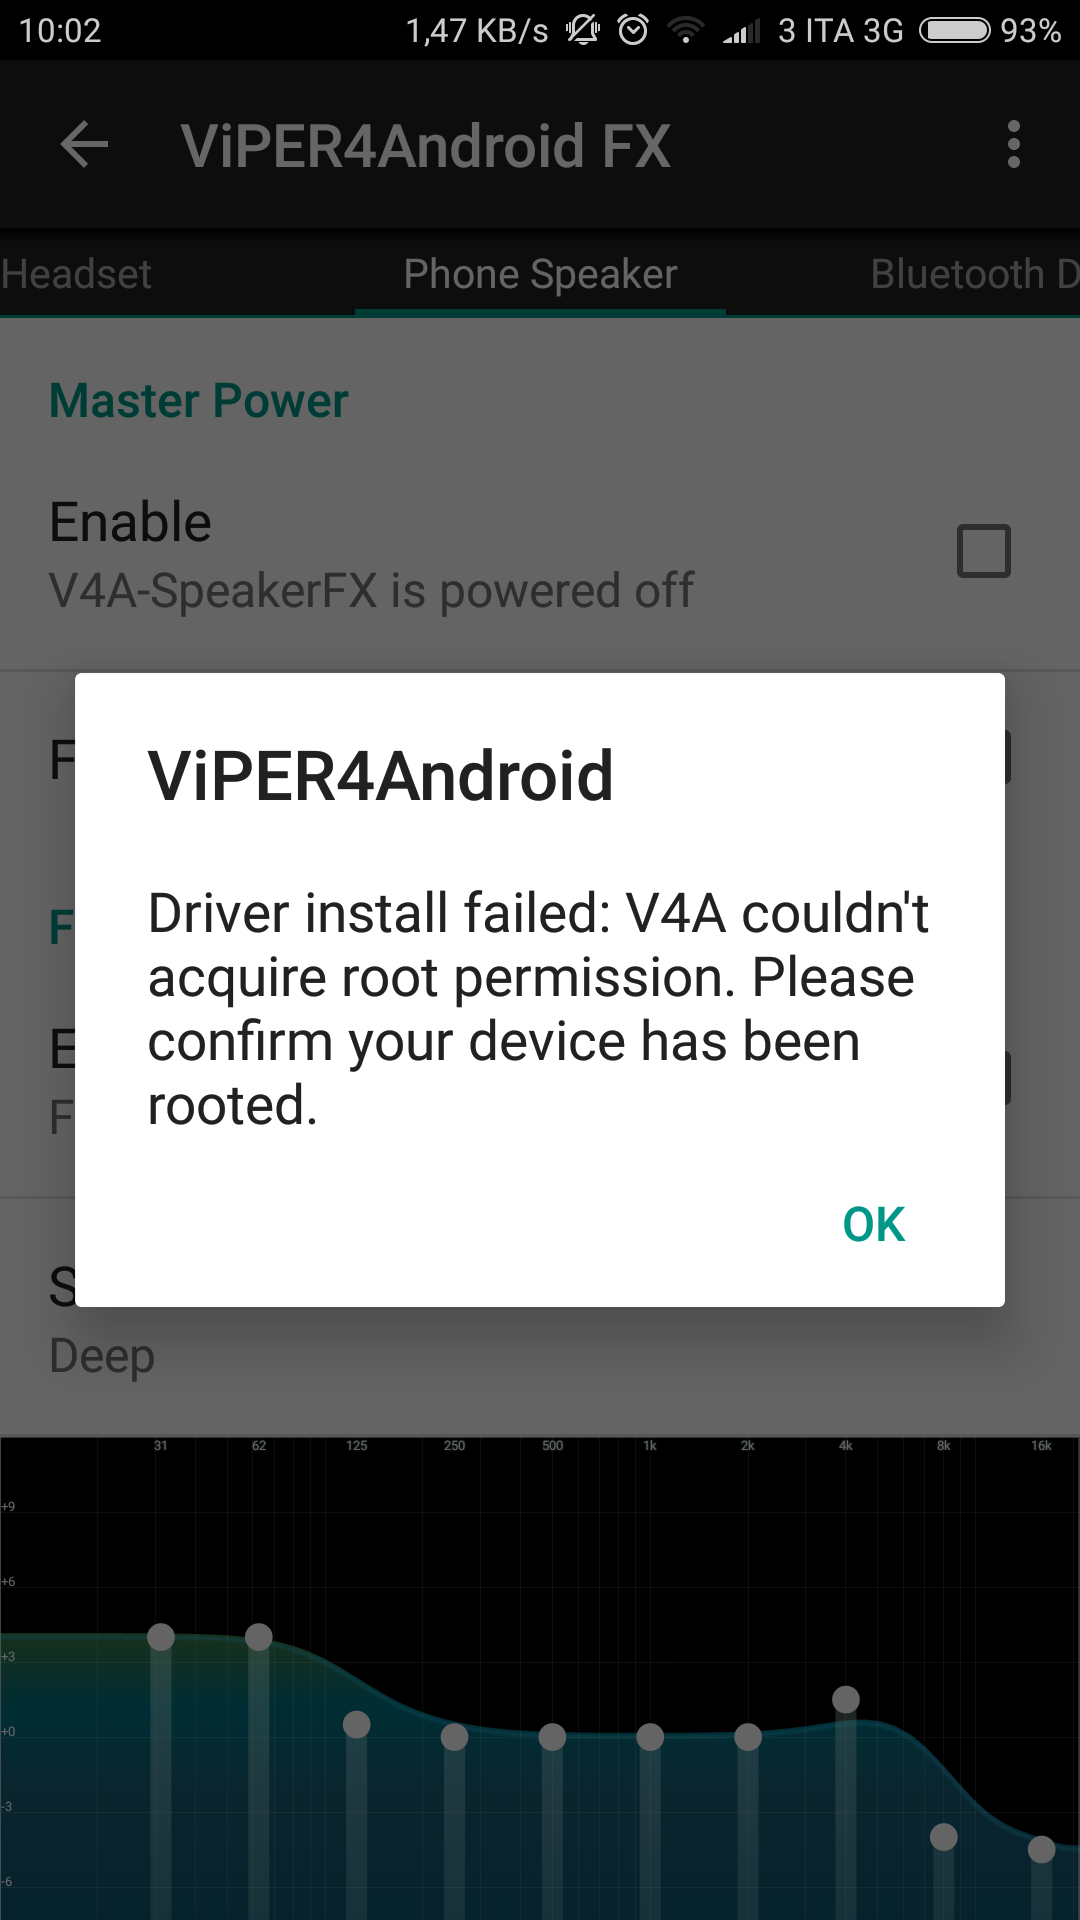Tap the Wi-Fi status icon
The height and width of the screenshot is (1920, 1080).
click(686, 30)
